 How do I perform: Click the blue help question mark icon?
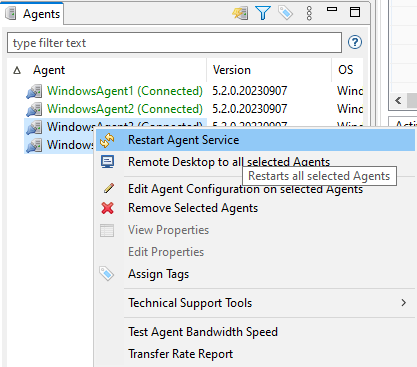pyautogui.click(x=355, y=42)
